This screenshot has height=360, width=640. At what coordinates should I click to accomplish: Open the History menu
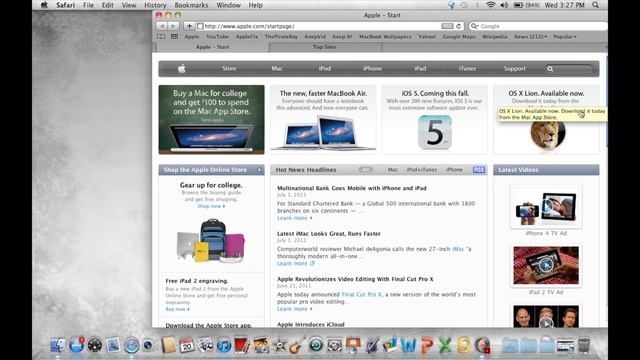point(155,5)
